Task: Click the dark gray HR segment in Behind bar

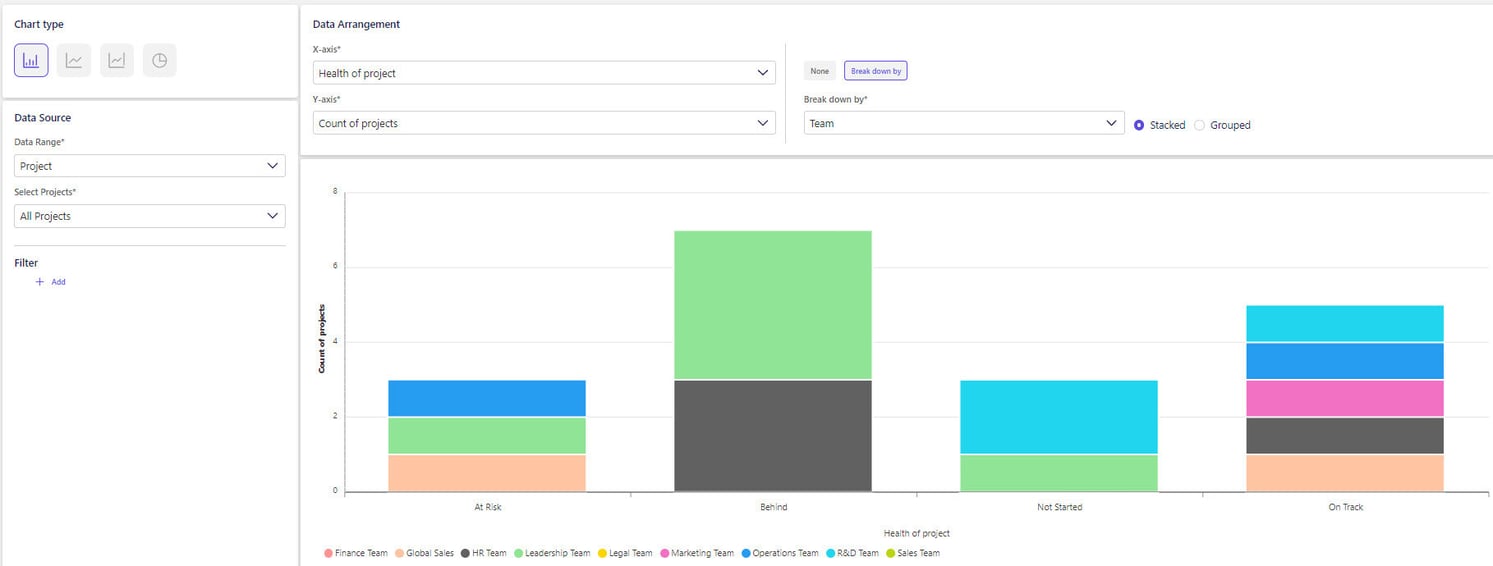Action: click(773, 436)
